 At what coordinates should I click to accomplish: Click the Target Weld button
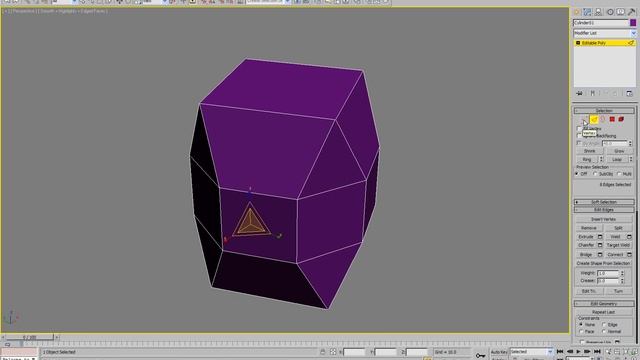(618, 245)
